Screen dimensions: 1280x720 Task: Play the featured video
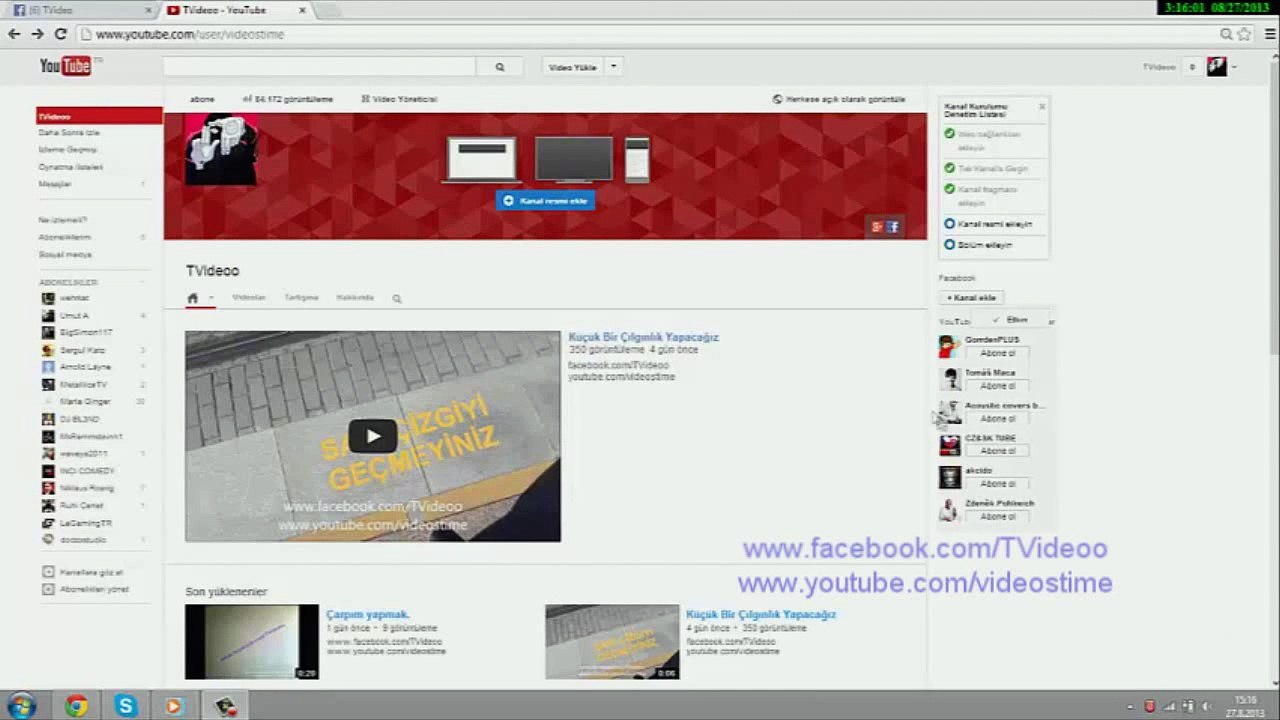pyautogui.click(x=373, y=436)
